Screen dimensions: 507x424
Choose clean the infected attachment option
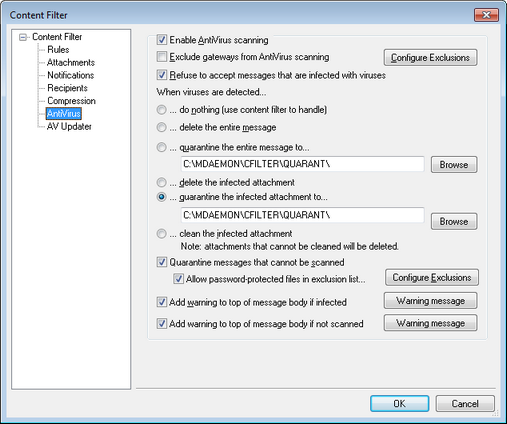[161, 234]
